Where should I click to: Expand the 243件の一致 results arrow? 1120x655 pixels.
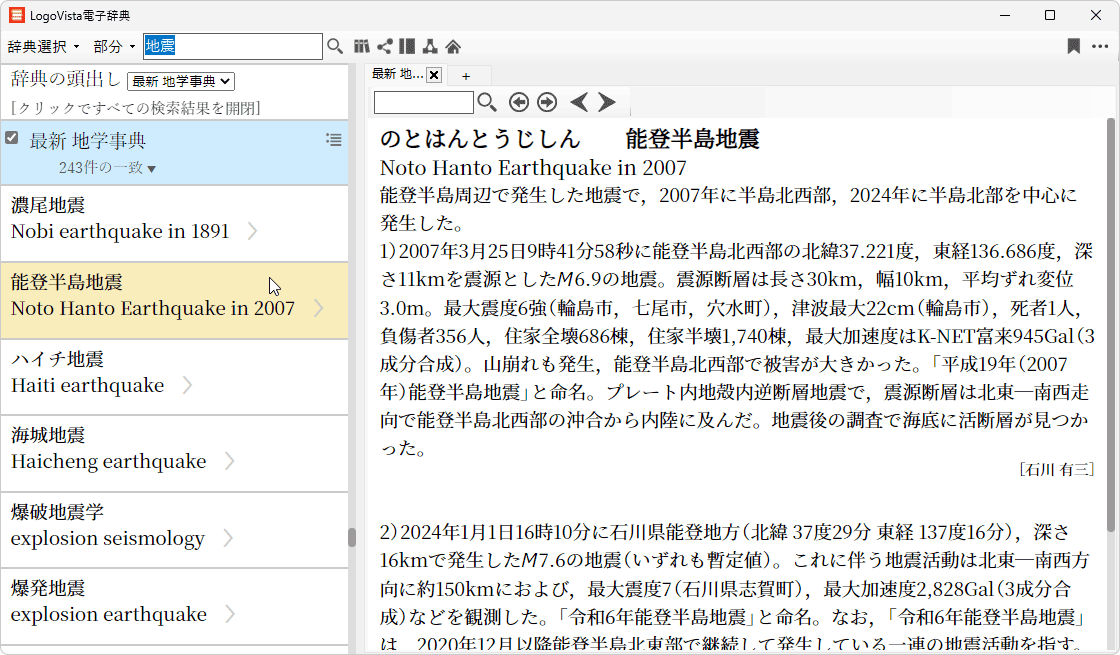(x=152, y=169)
